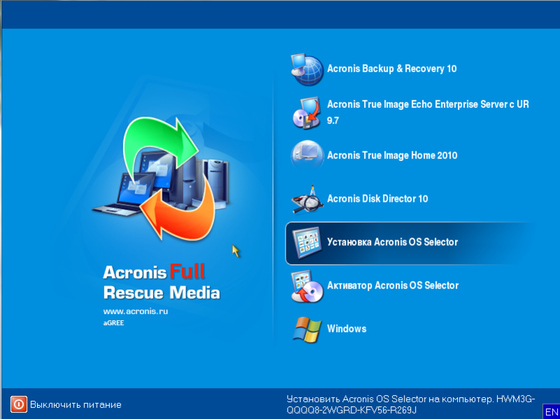Click the www.acronis.ru link text
The image size is (560, 419).
click(x=135, y=311)
